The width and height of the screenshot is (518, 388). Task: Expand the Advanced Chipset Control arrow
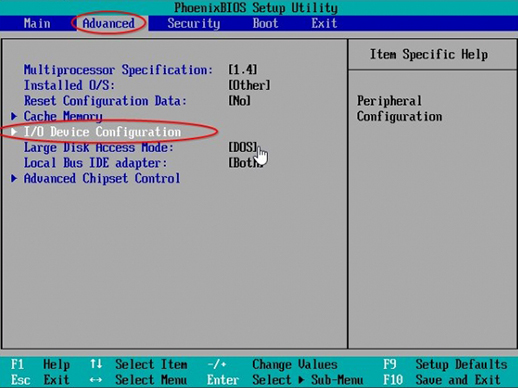[14, 178]
